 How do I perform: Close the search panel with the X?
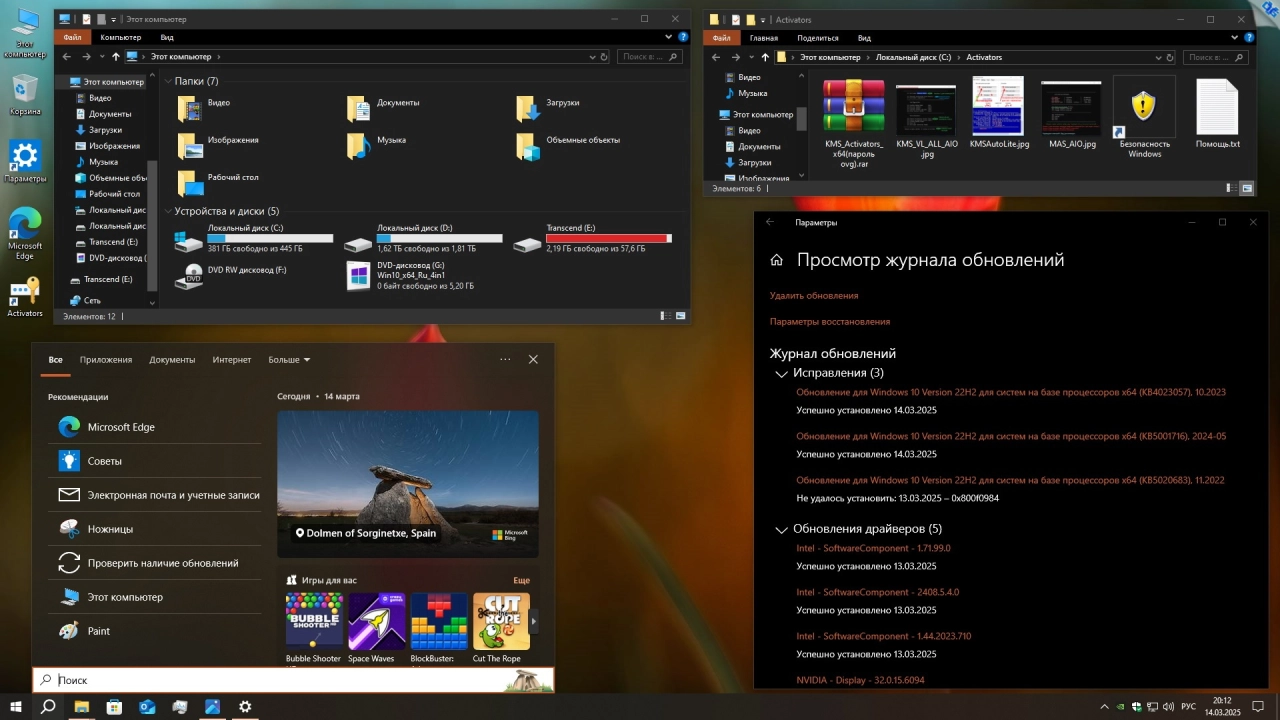pyautogui.click(x=533, y=359)
